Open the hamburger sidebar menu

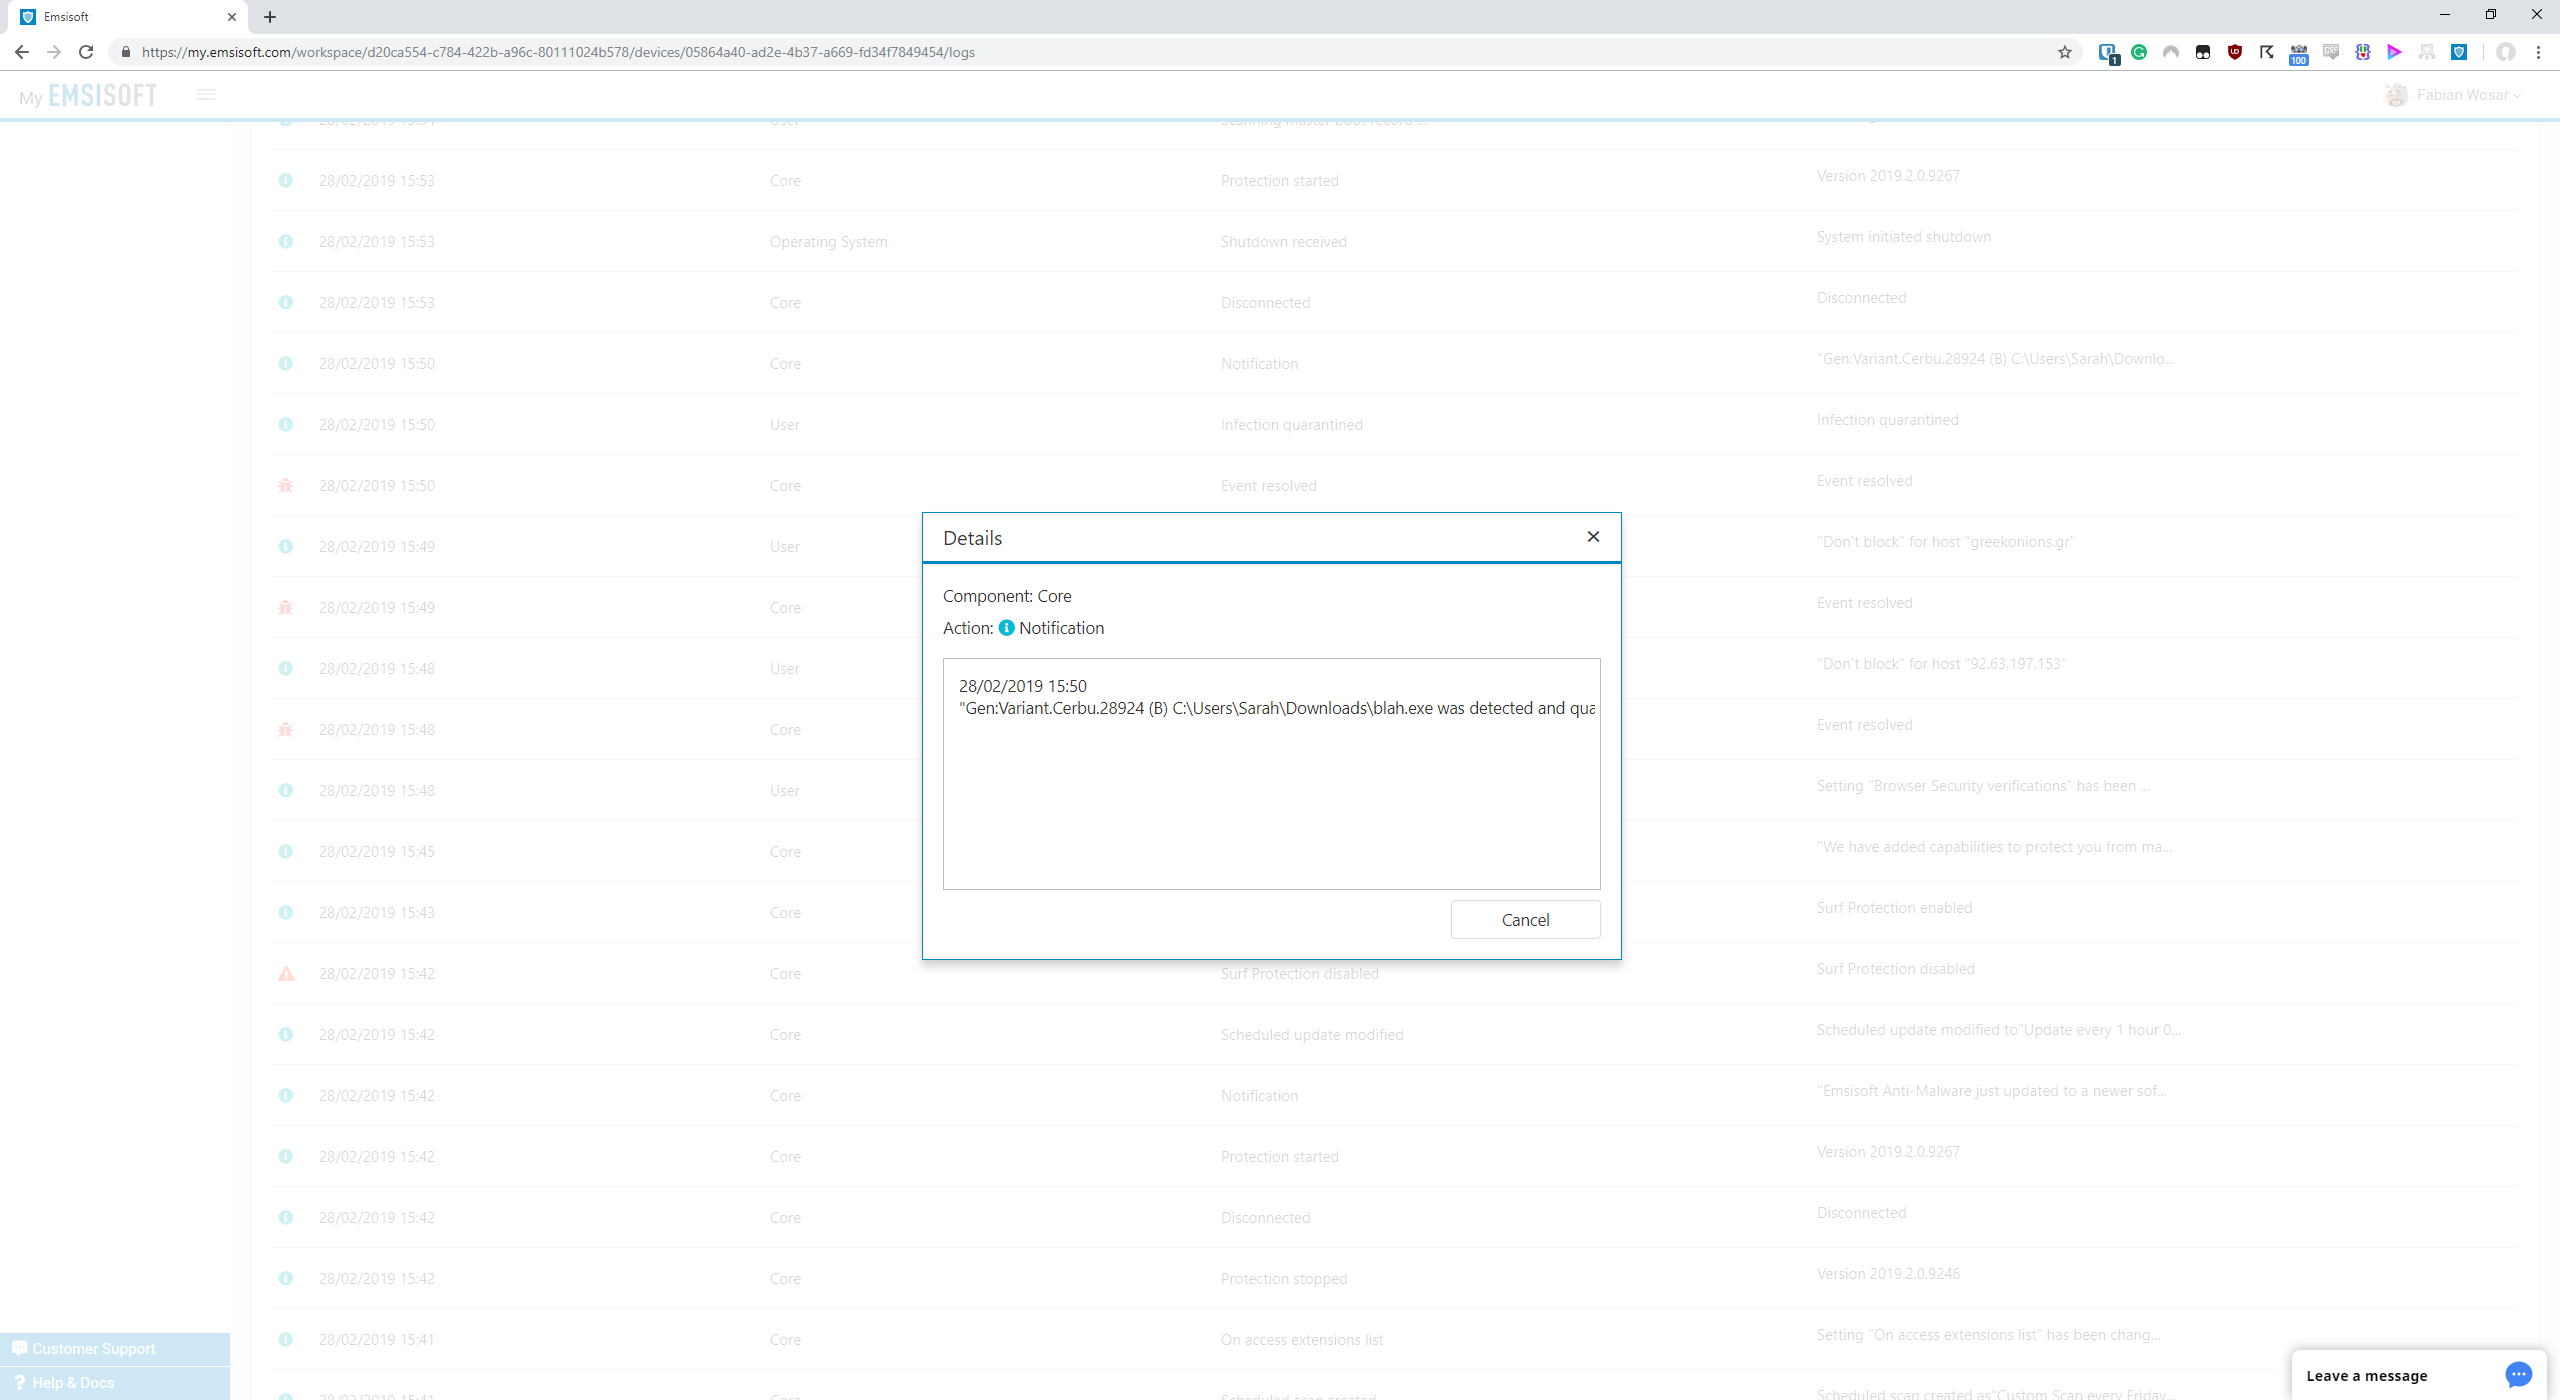pos(206,95)
